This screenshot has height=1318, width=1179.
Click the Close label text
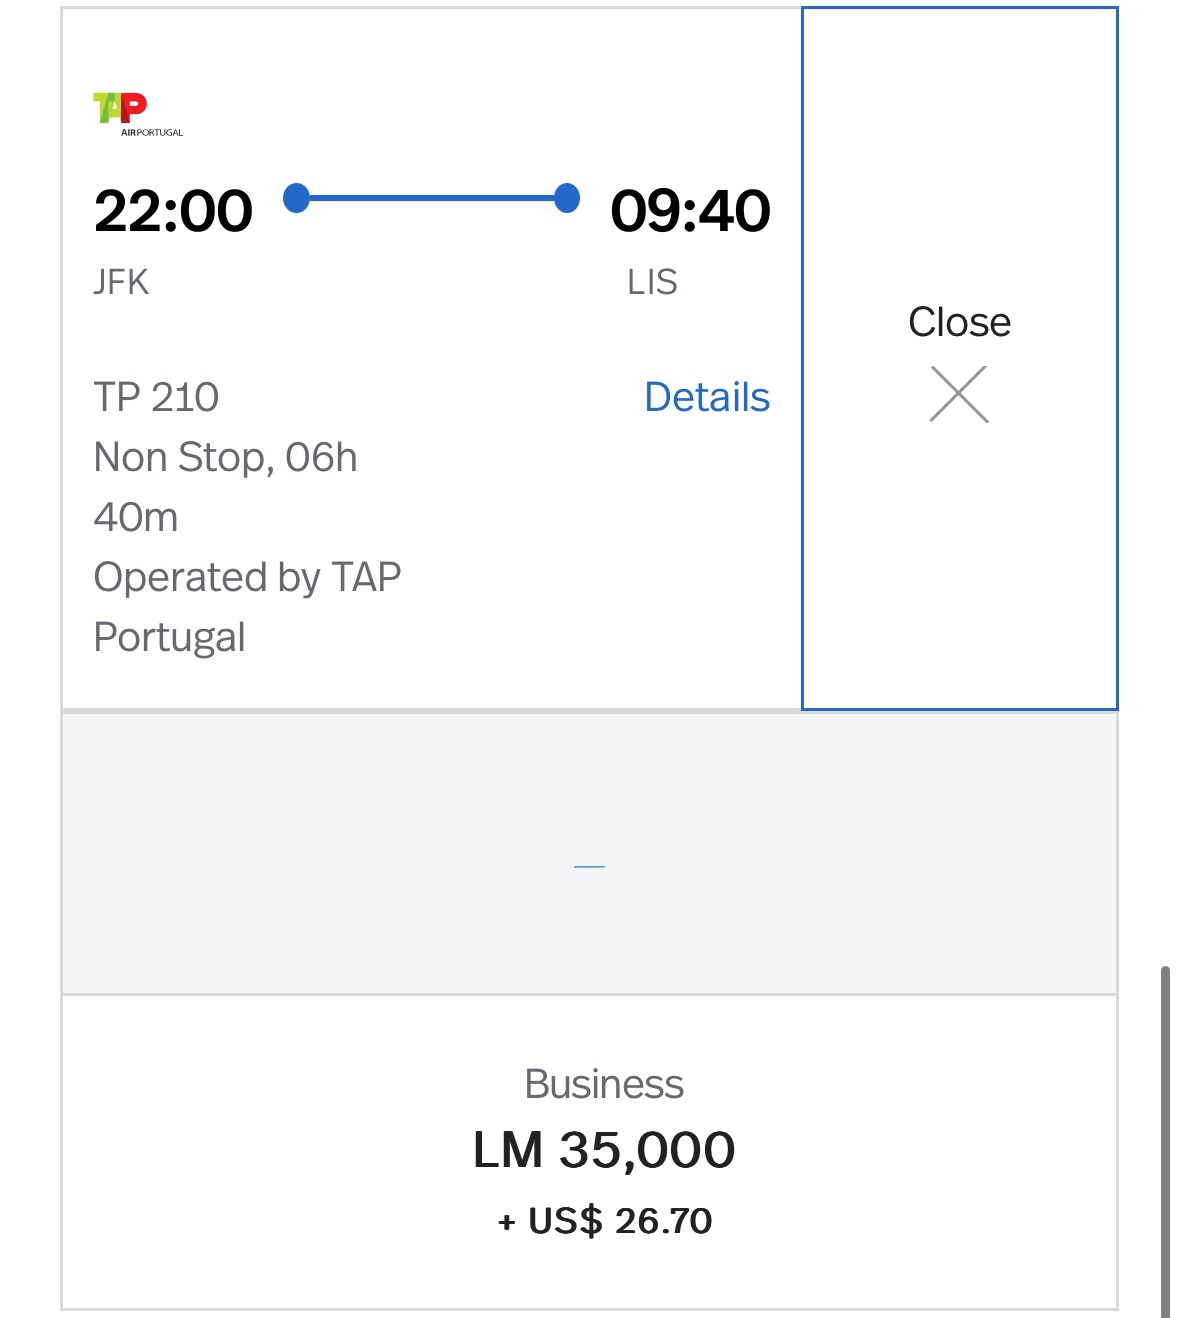click(x=959, y=322)
